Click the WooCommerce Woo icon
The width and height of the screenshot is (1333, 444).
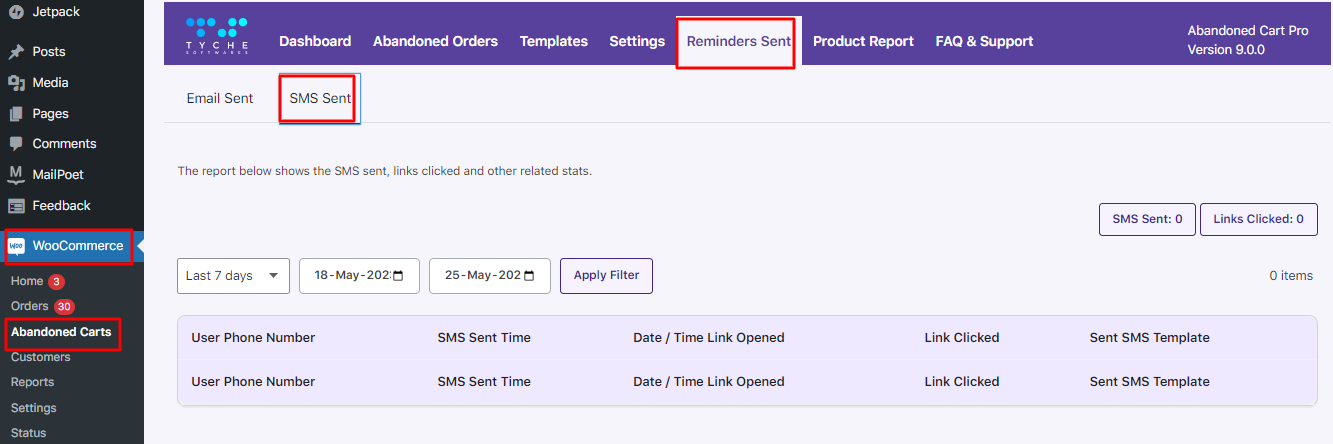point(16,246)
